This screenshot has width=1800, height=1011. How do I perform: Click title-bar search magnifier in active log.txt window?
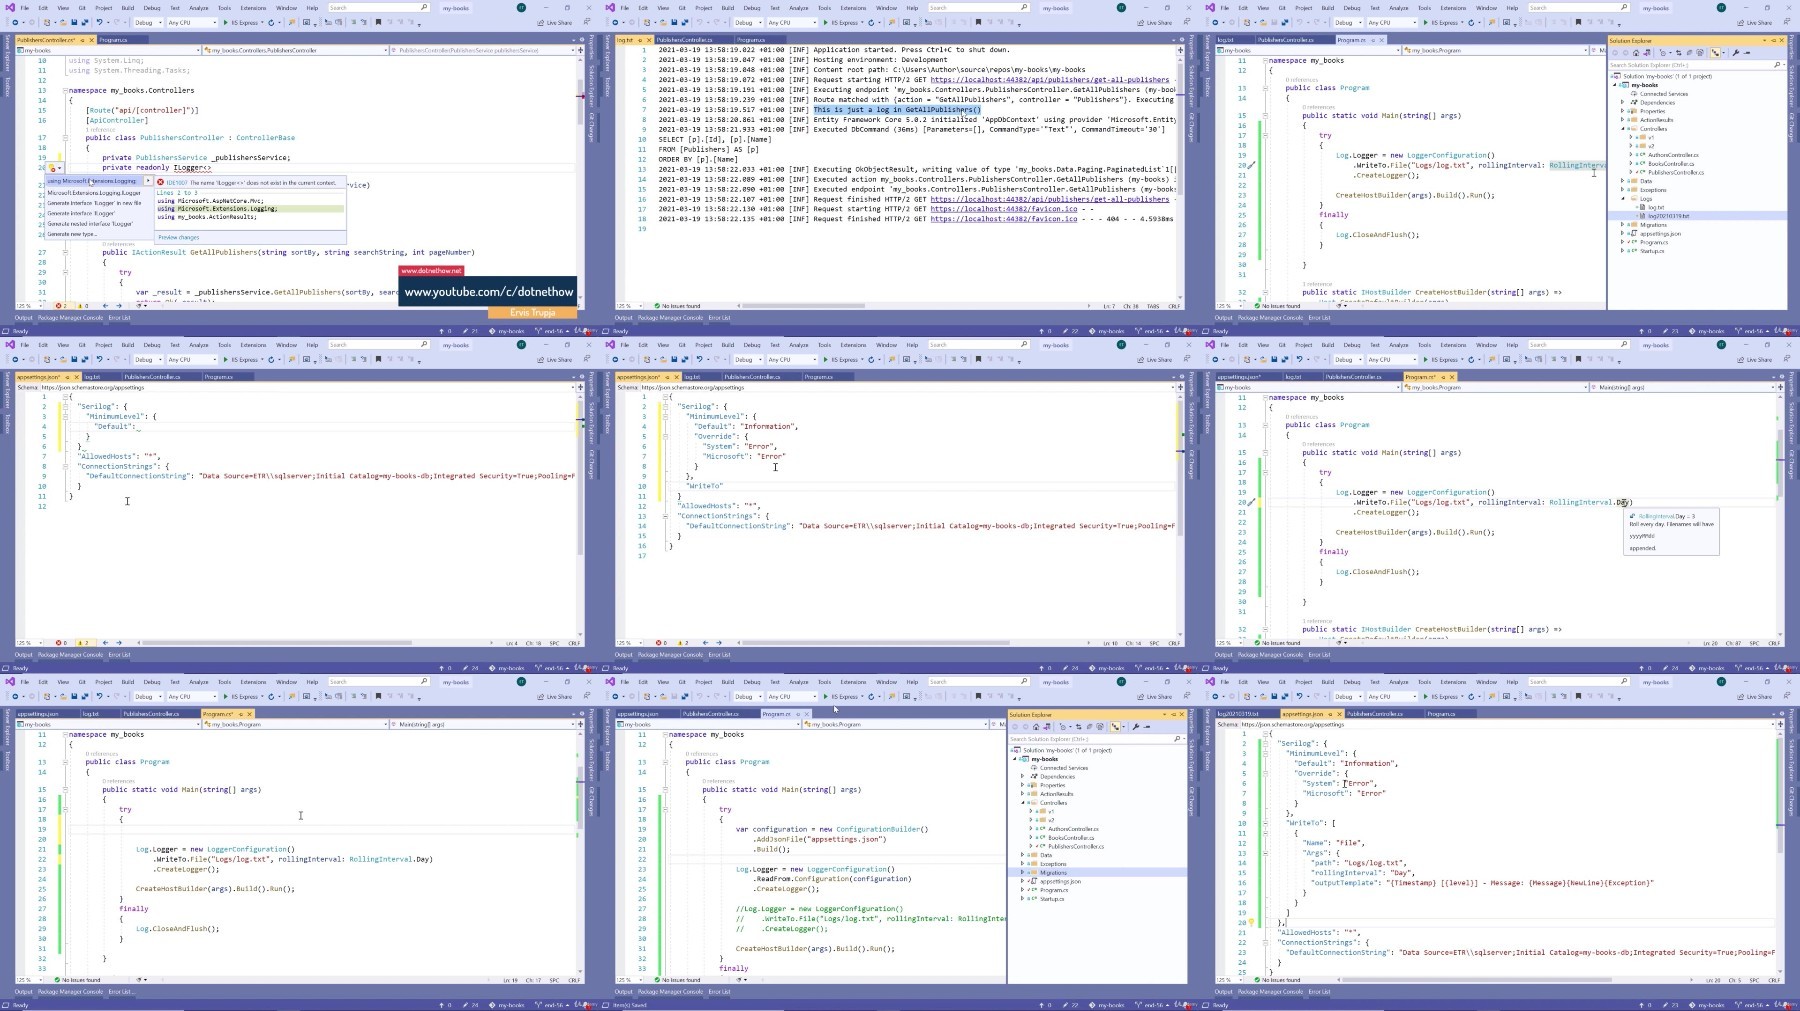[1024, 7]
